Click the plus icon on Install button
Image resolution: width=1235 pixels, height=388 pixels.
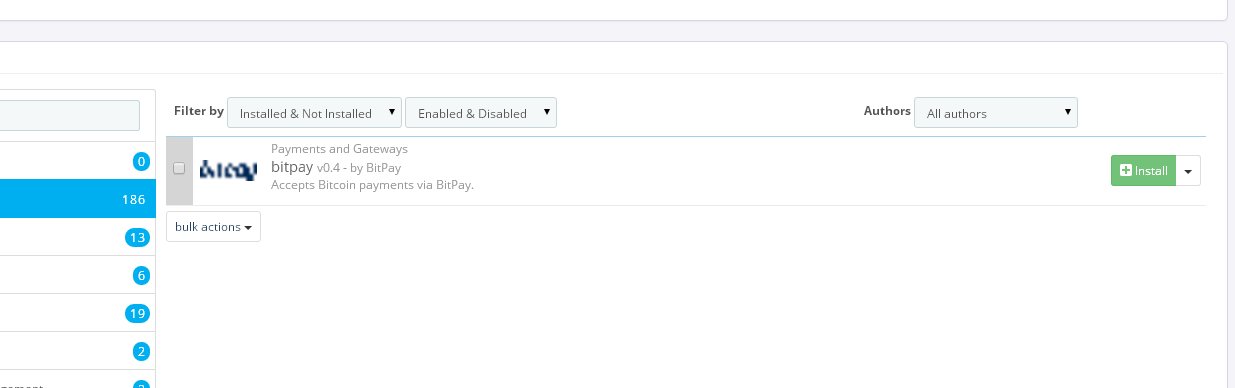coord(1126,171)
